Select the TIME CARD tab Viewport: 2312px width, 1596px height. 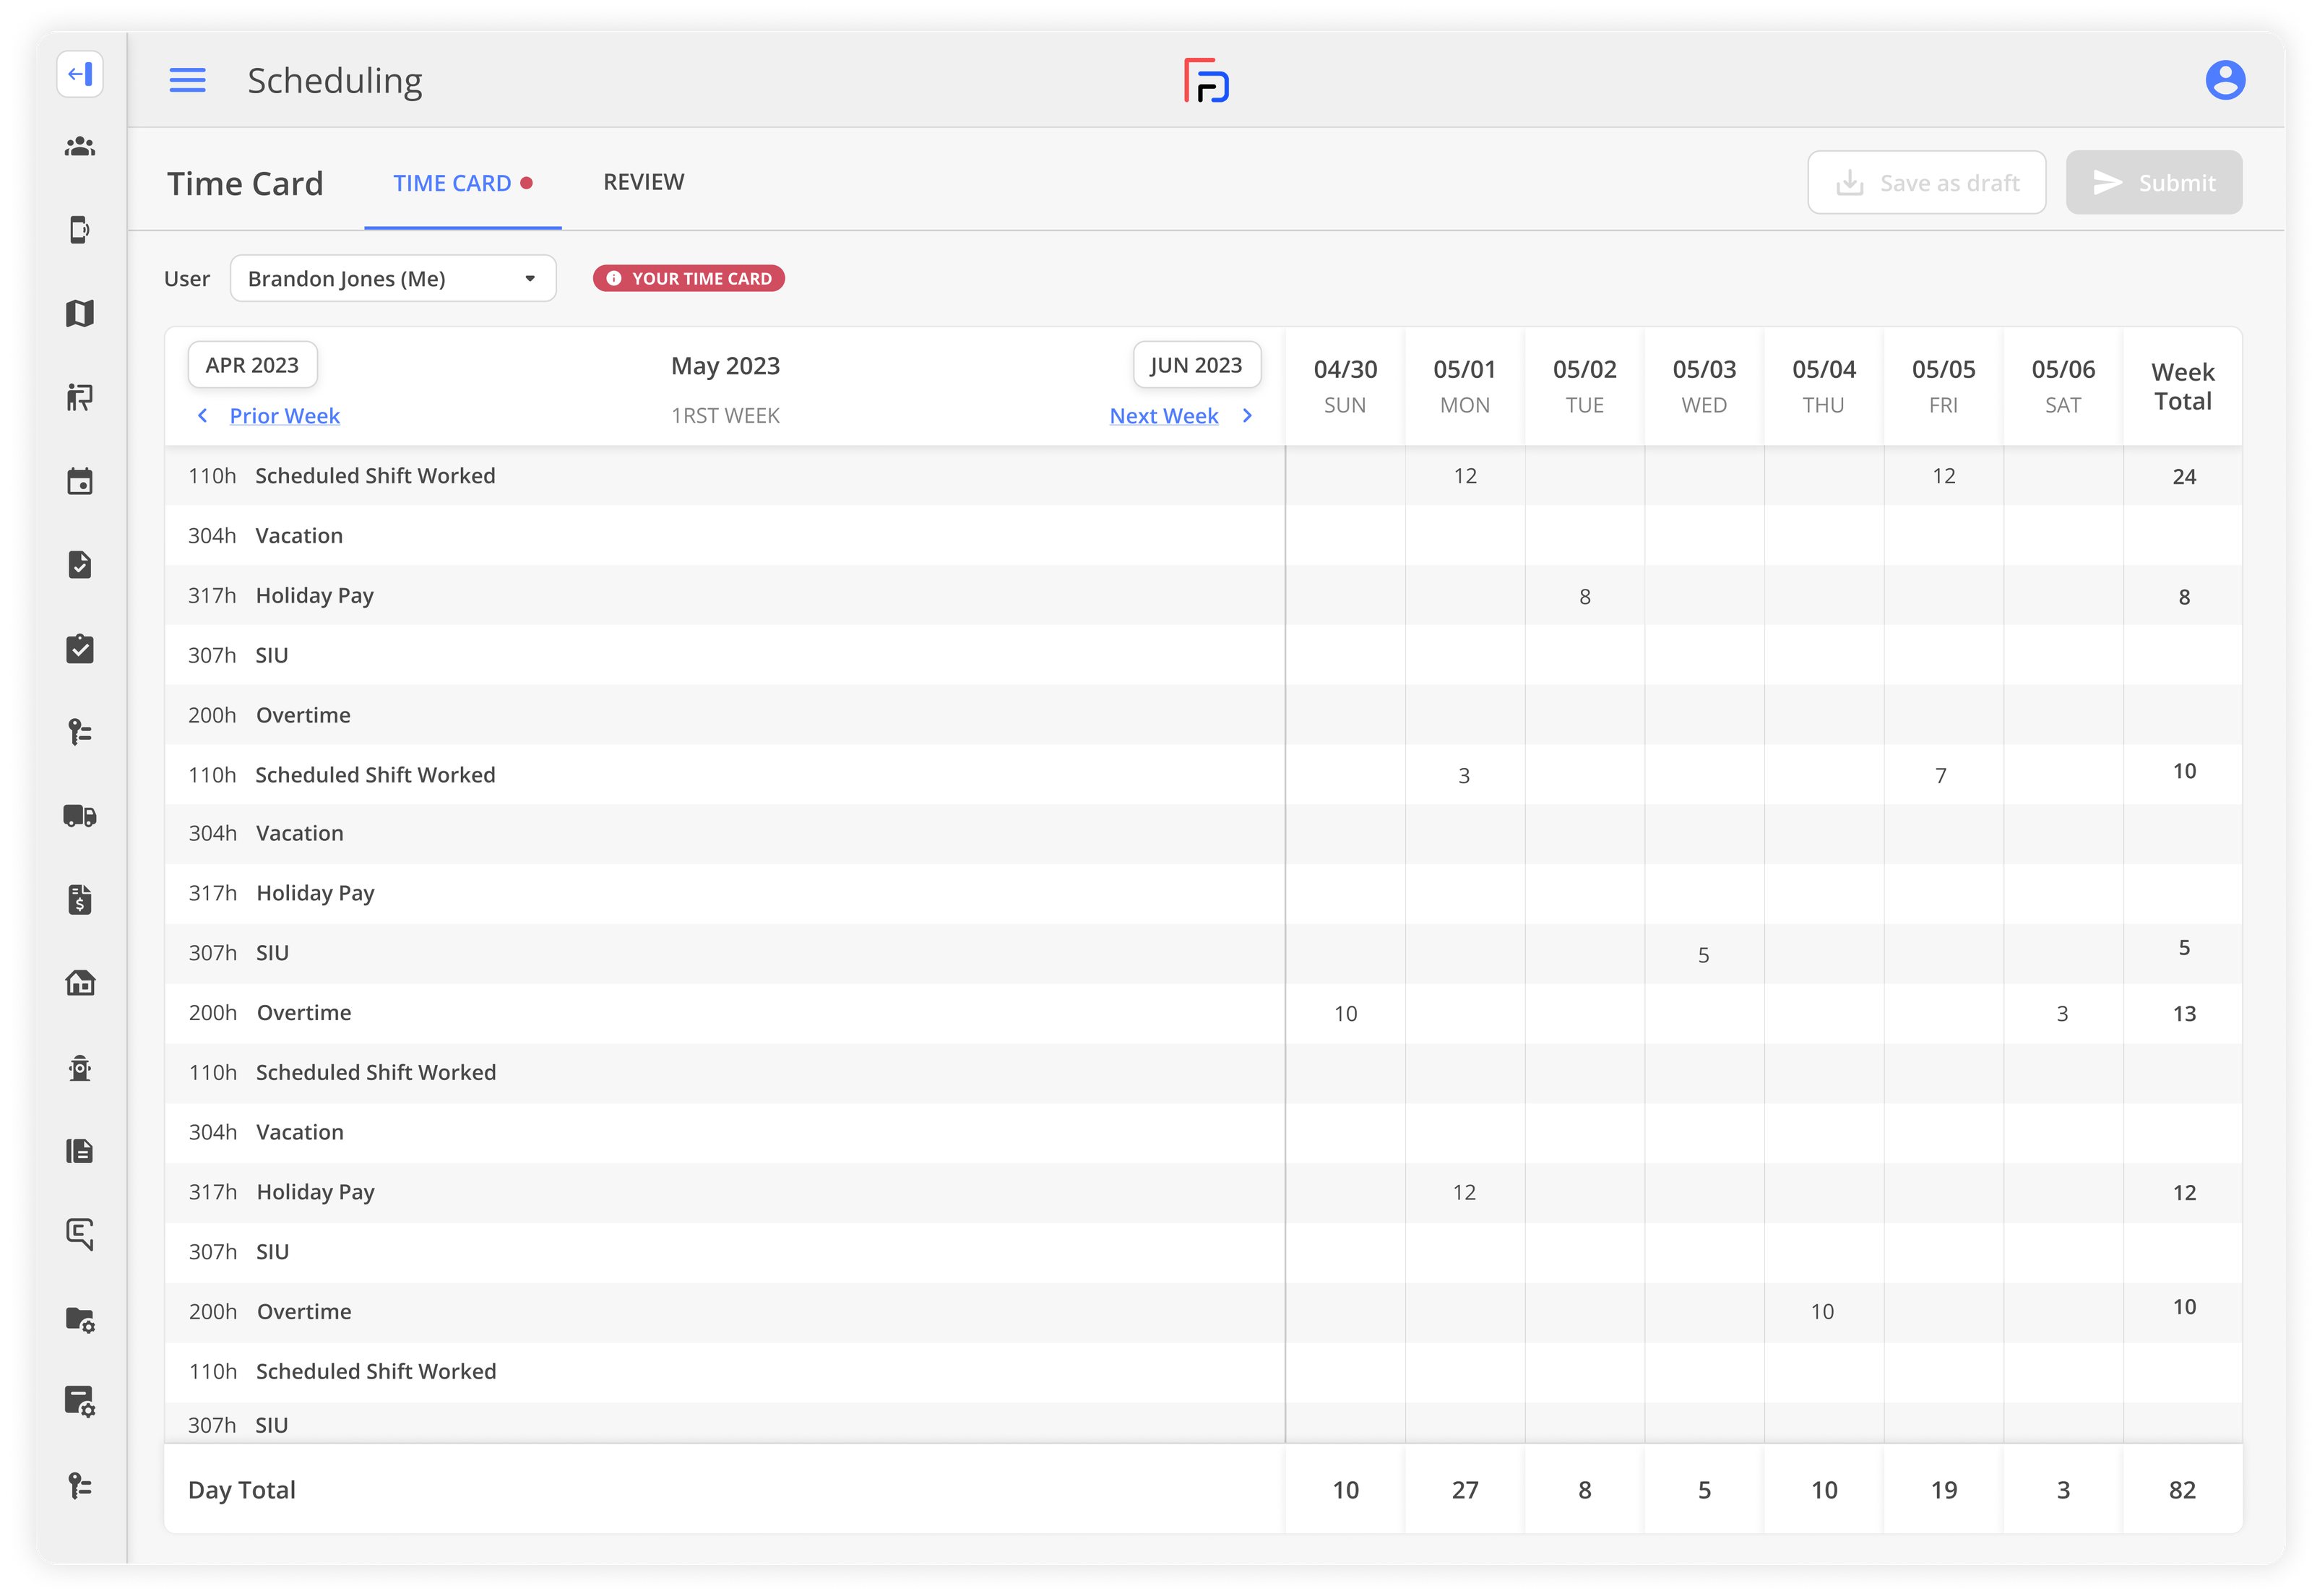pos(452,182)
